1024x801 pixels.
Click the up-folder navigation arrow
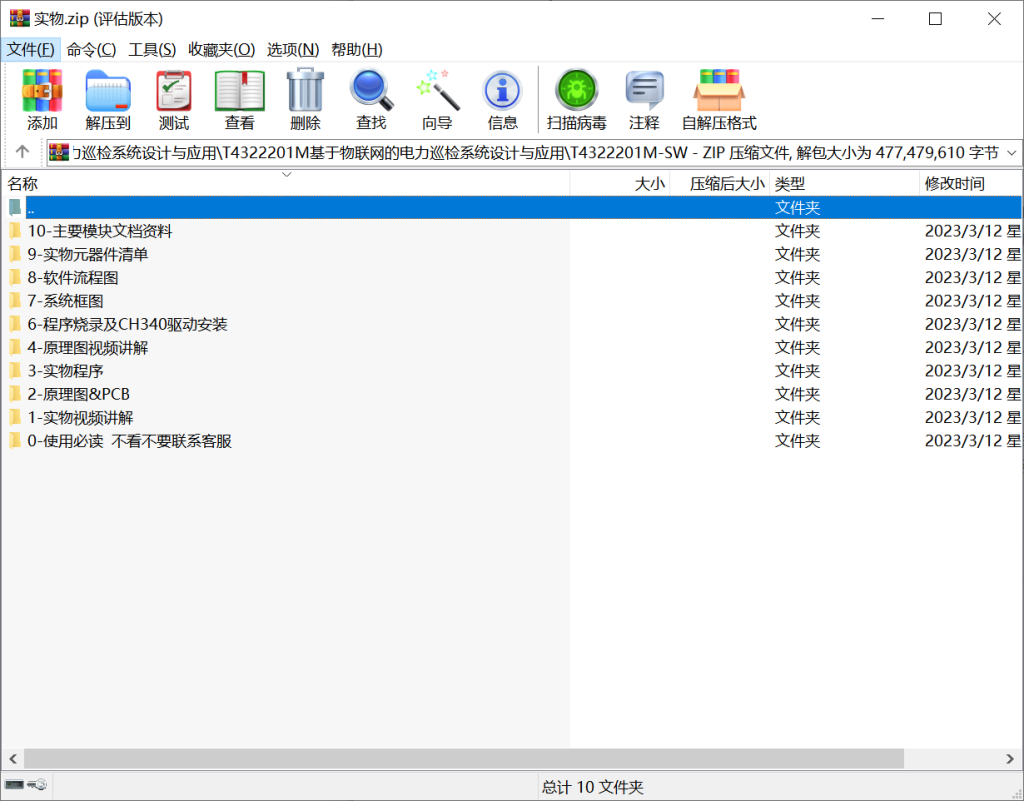pos(21,152)
